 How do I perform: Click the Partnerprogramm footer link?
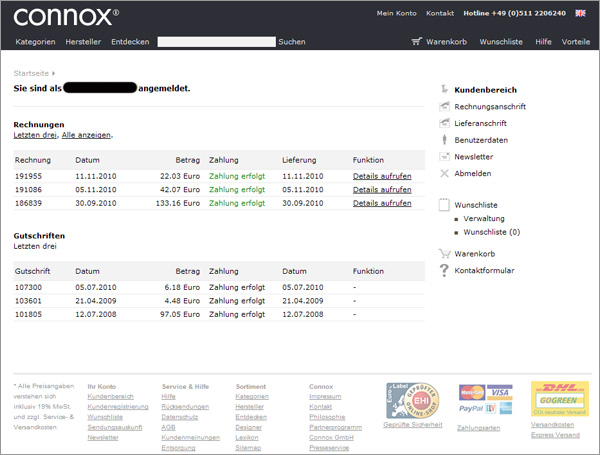[336, 427]
